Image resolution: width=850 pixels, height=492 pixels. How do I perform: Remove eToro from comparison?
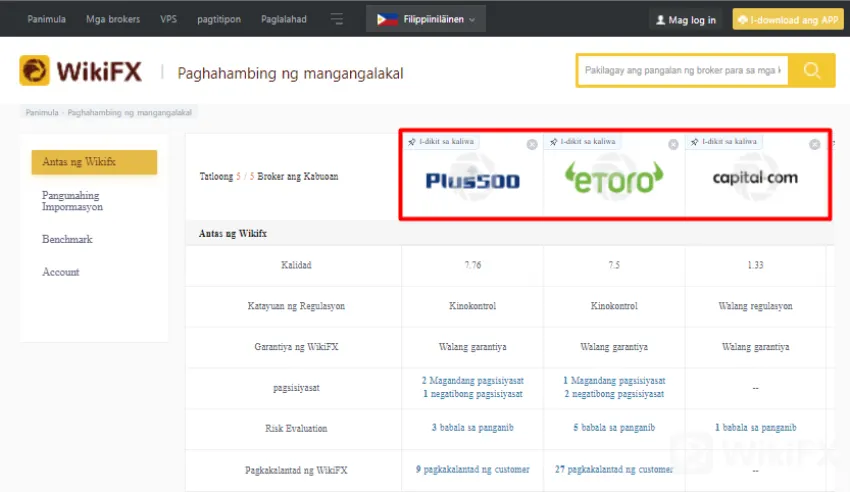(x=673, y=145)
